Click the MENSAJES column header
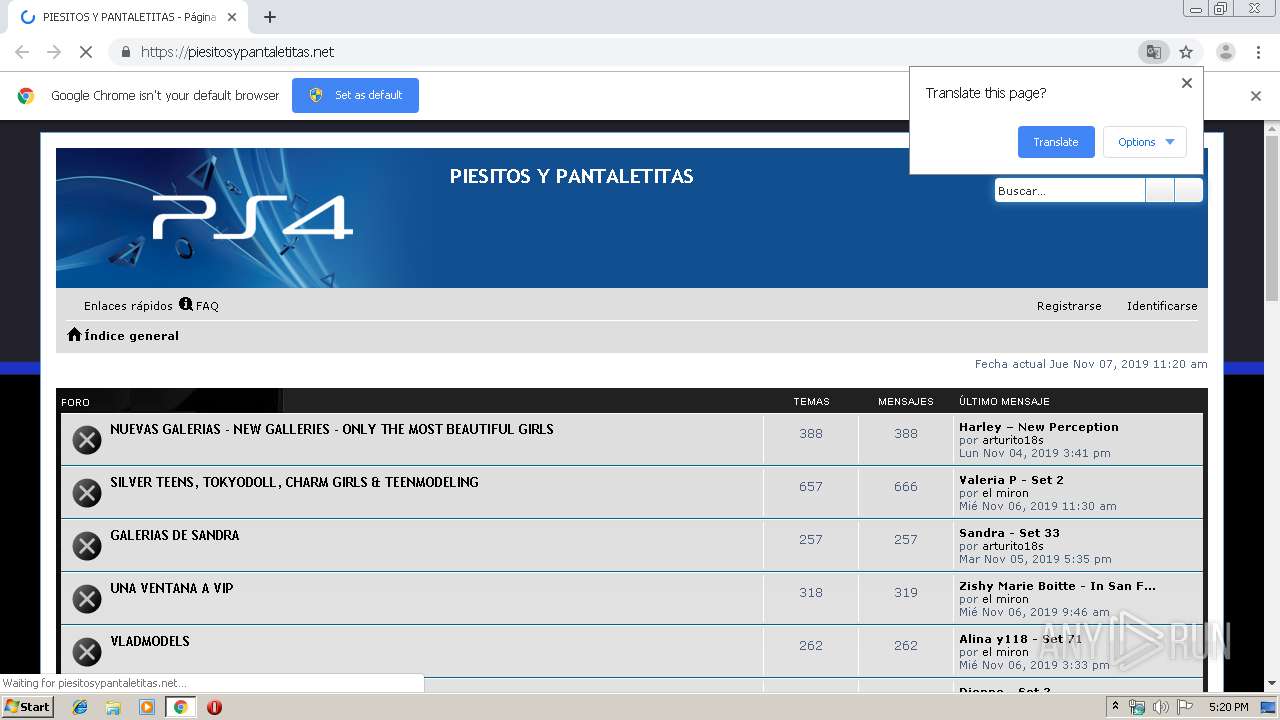The image size is (1280, 720). (906, 401)
